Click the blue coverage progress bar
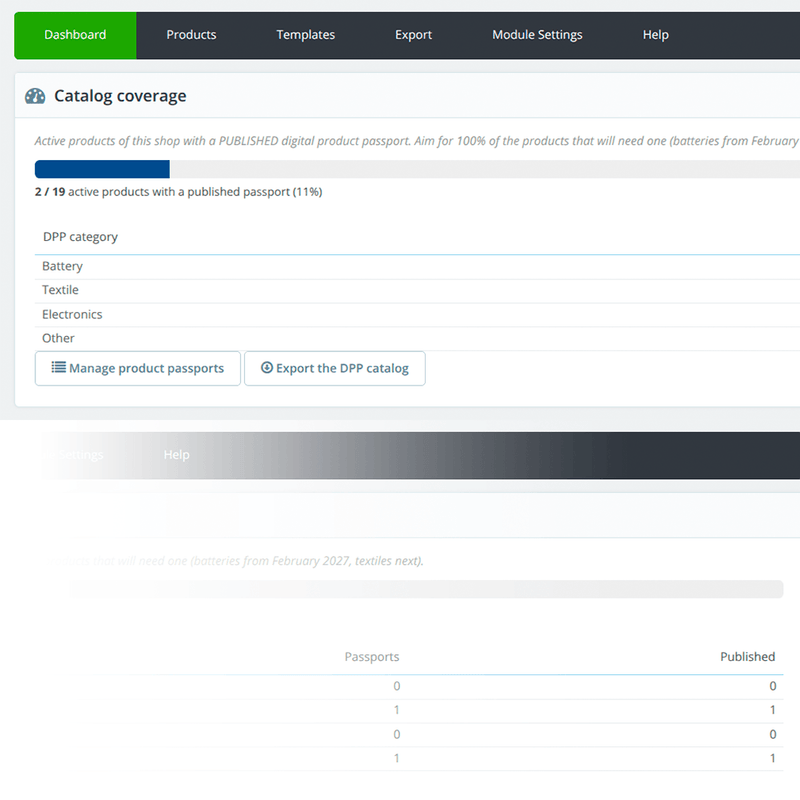 click(x=102, y=169)
